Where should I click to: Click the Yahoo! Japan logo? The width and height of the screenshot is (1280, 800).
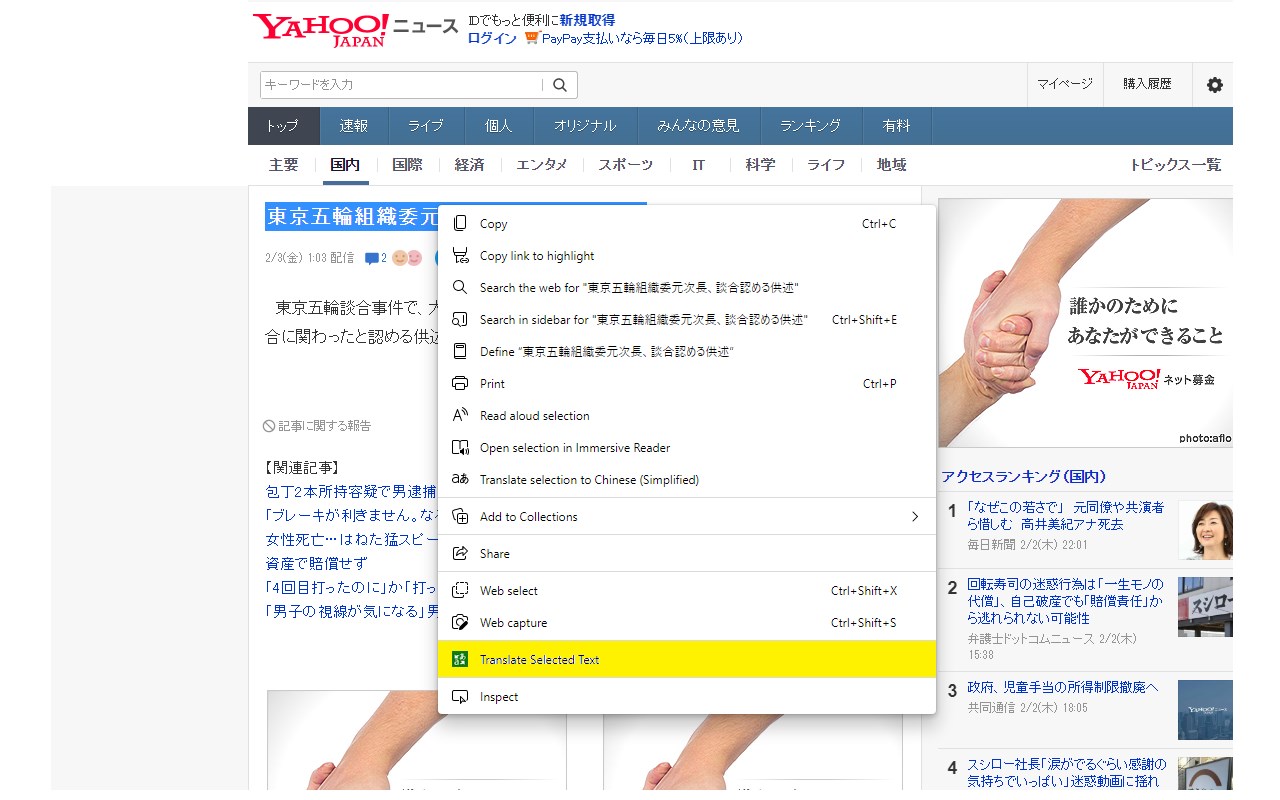(320, 30)
